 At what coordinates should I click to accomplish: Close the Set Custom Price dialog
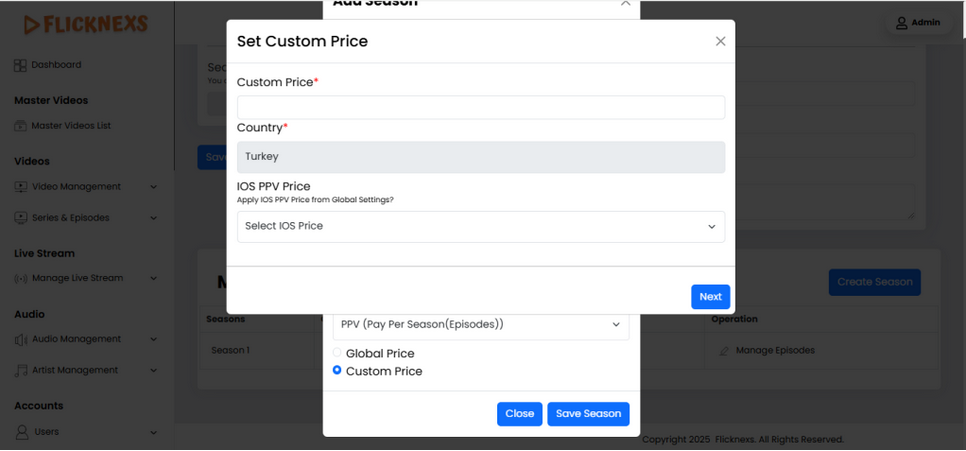[x=720, y=42]
